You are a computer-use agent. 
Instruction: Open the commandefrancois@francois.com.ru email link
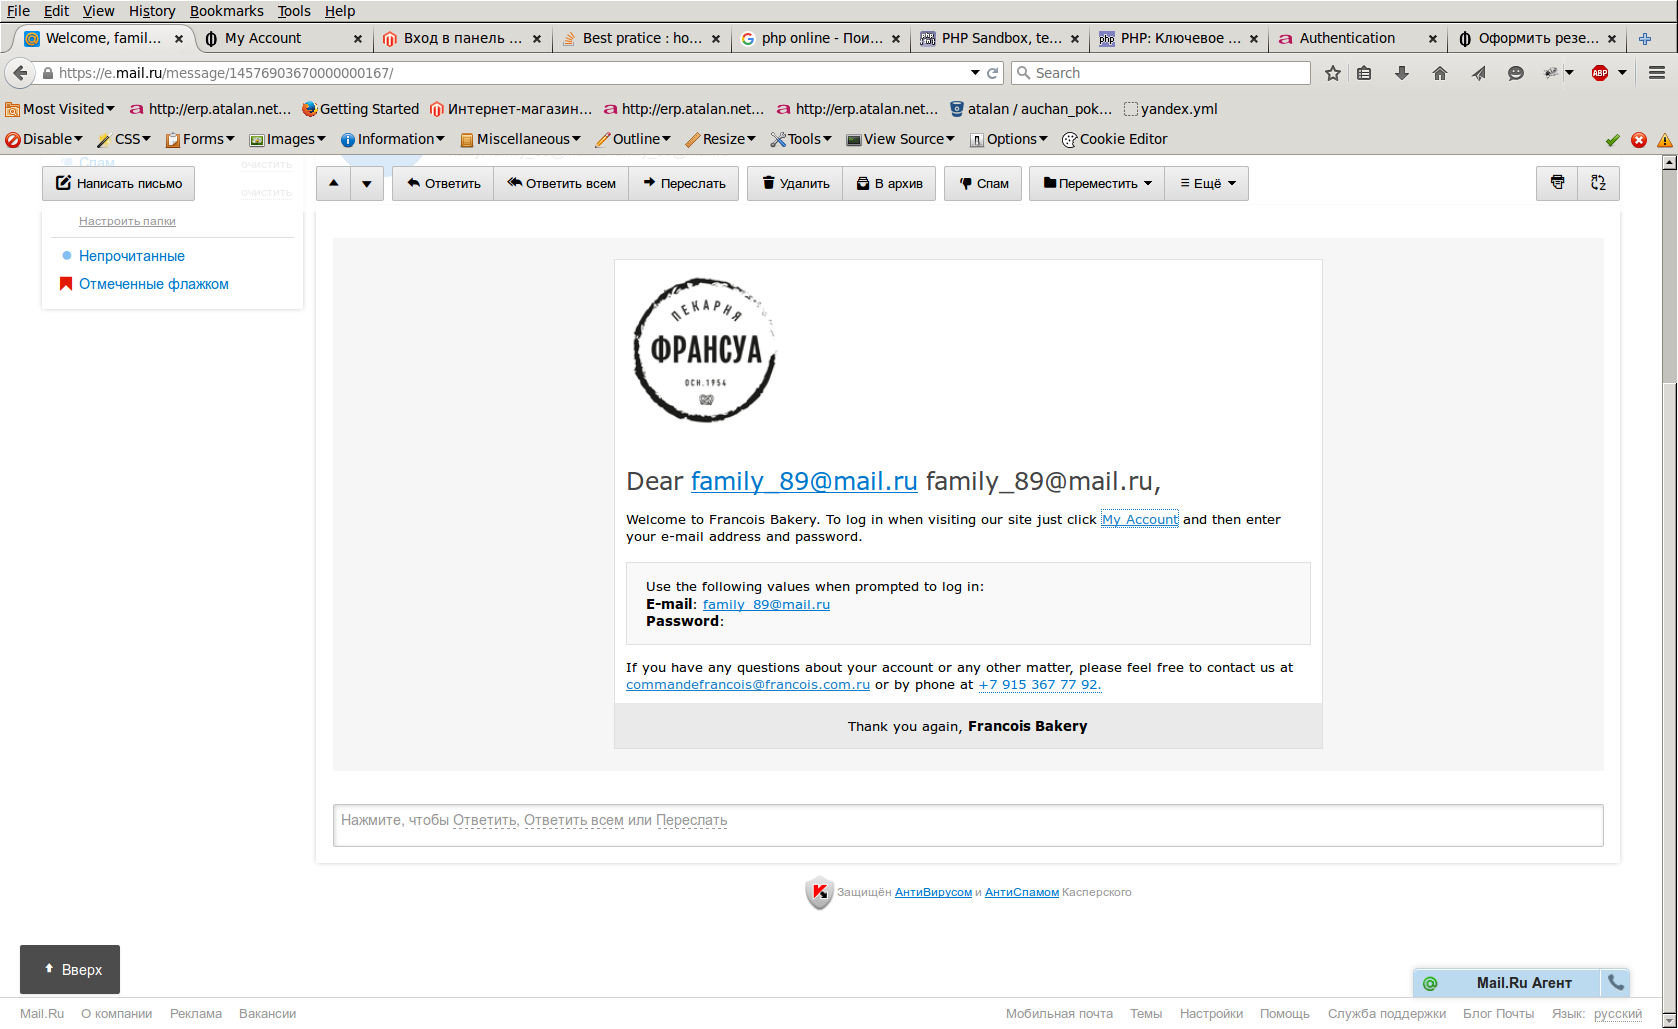(748, 685)
